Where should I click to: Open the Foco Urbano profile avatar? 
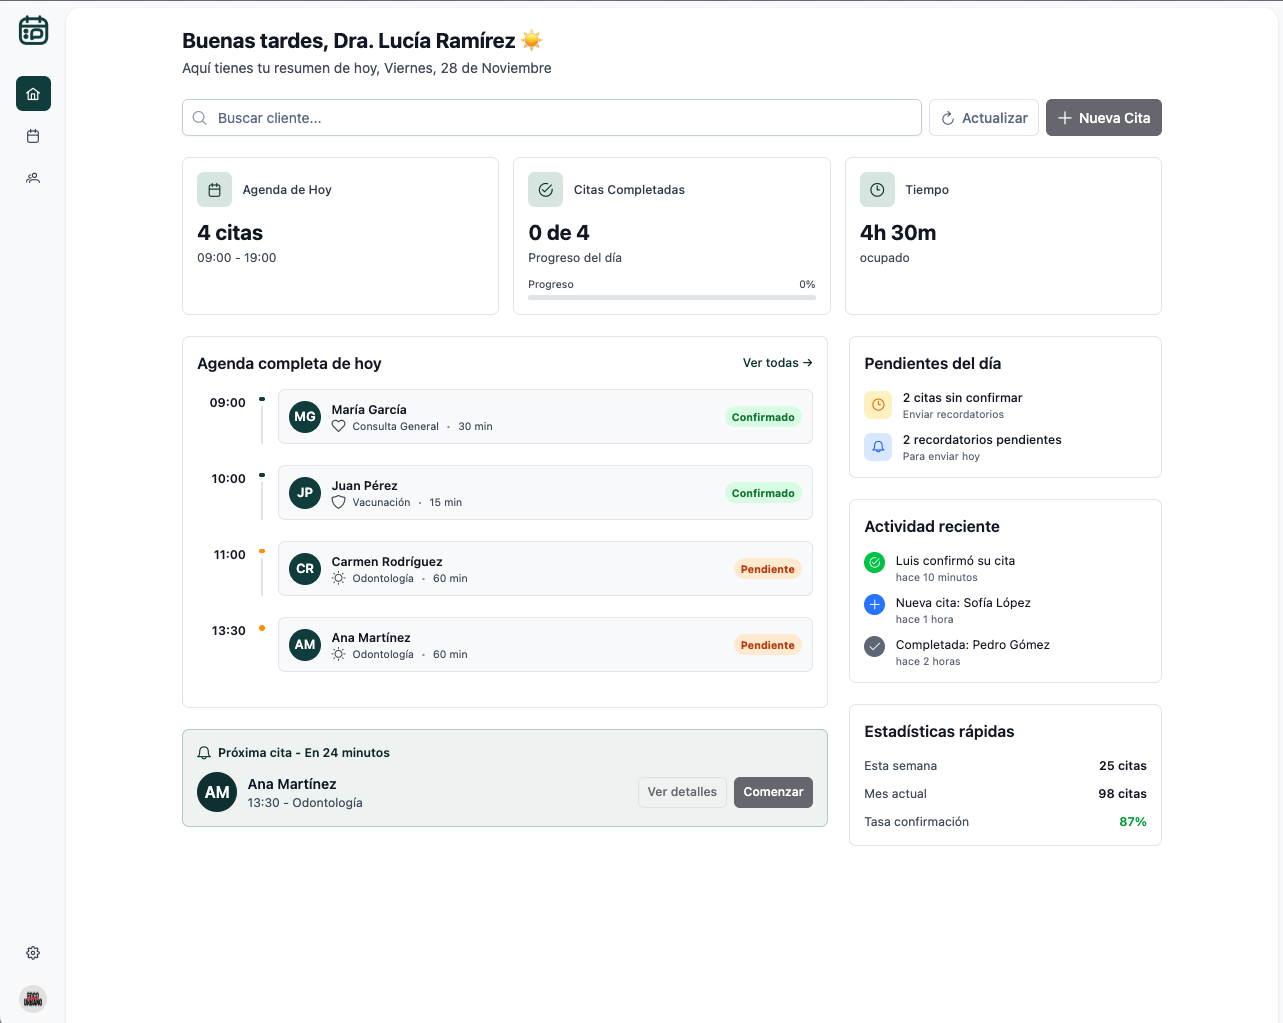pos(33,998)
